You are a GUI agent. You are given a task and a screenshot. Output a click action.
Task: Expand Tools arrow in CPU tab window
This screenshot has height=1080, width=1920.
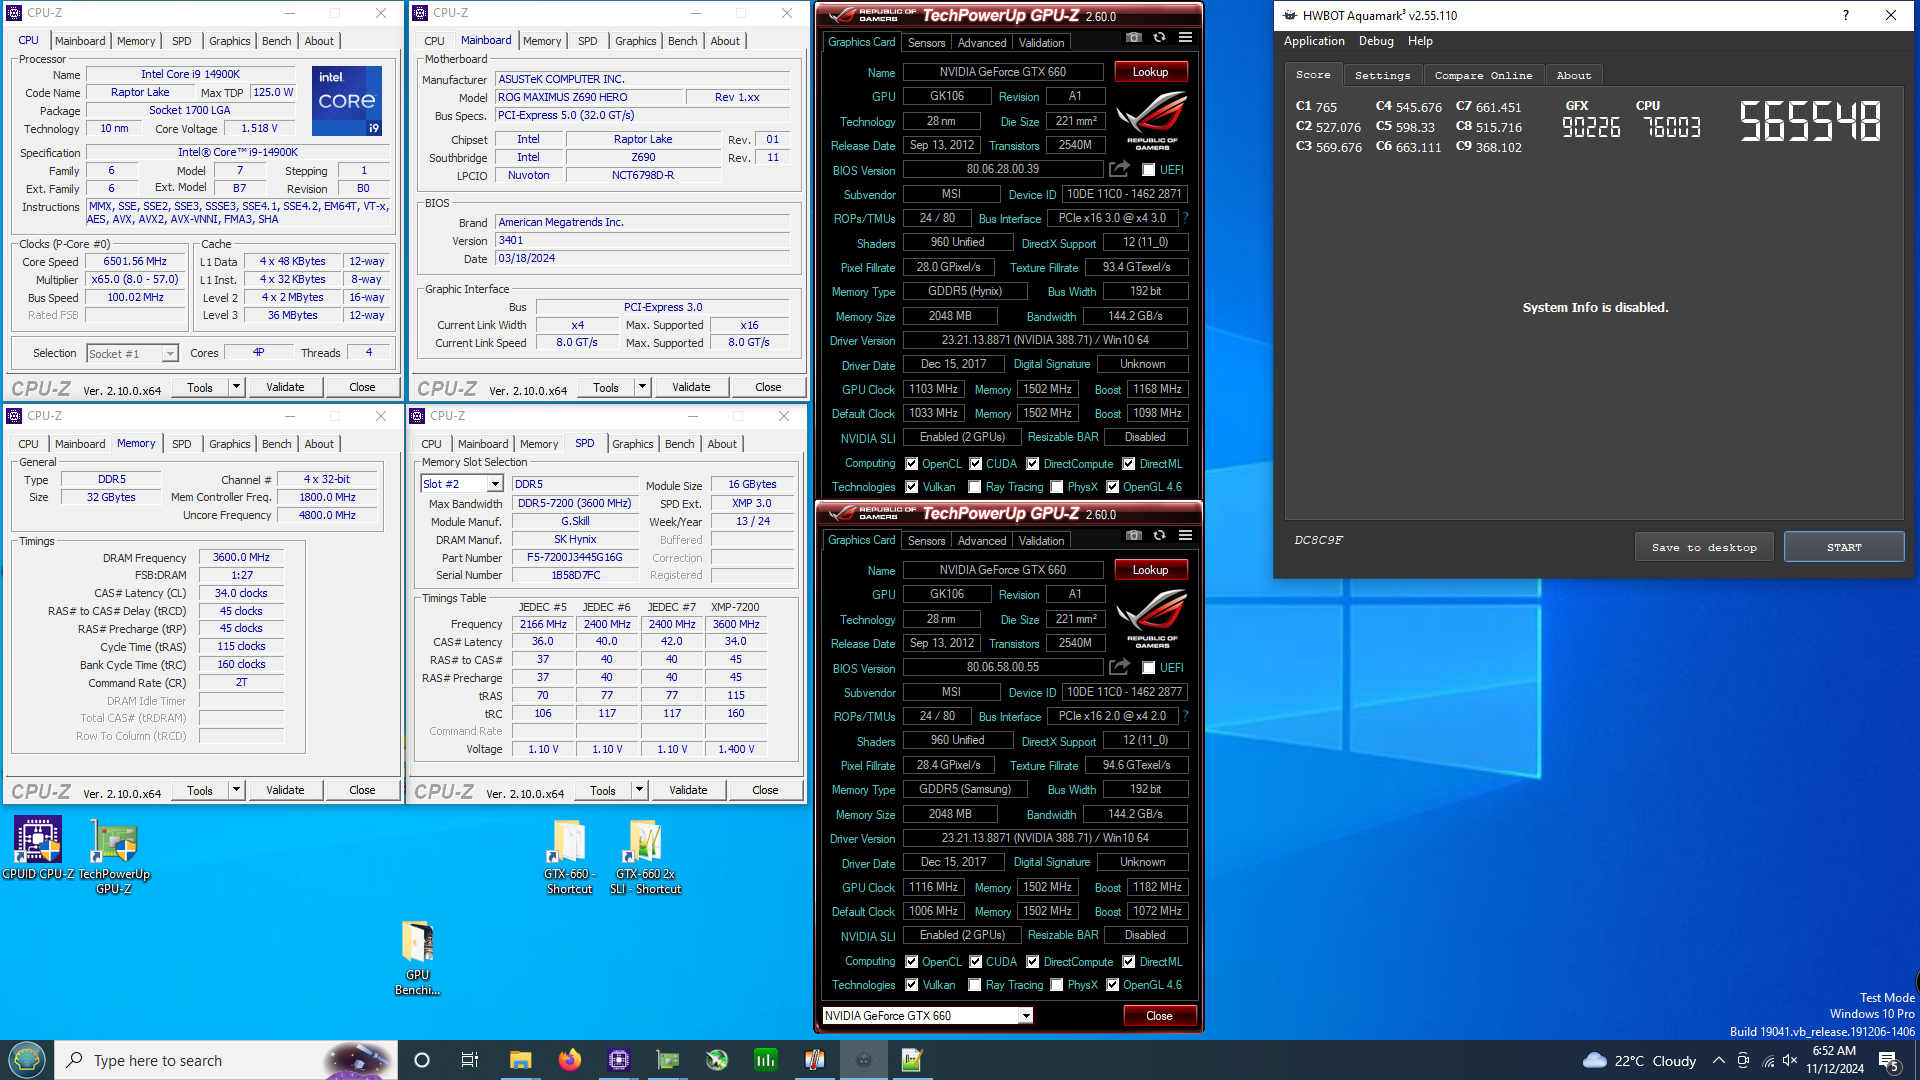pyautogui.click(x=237, y=387)
